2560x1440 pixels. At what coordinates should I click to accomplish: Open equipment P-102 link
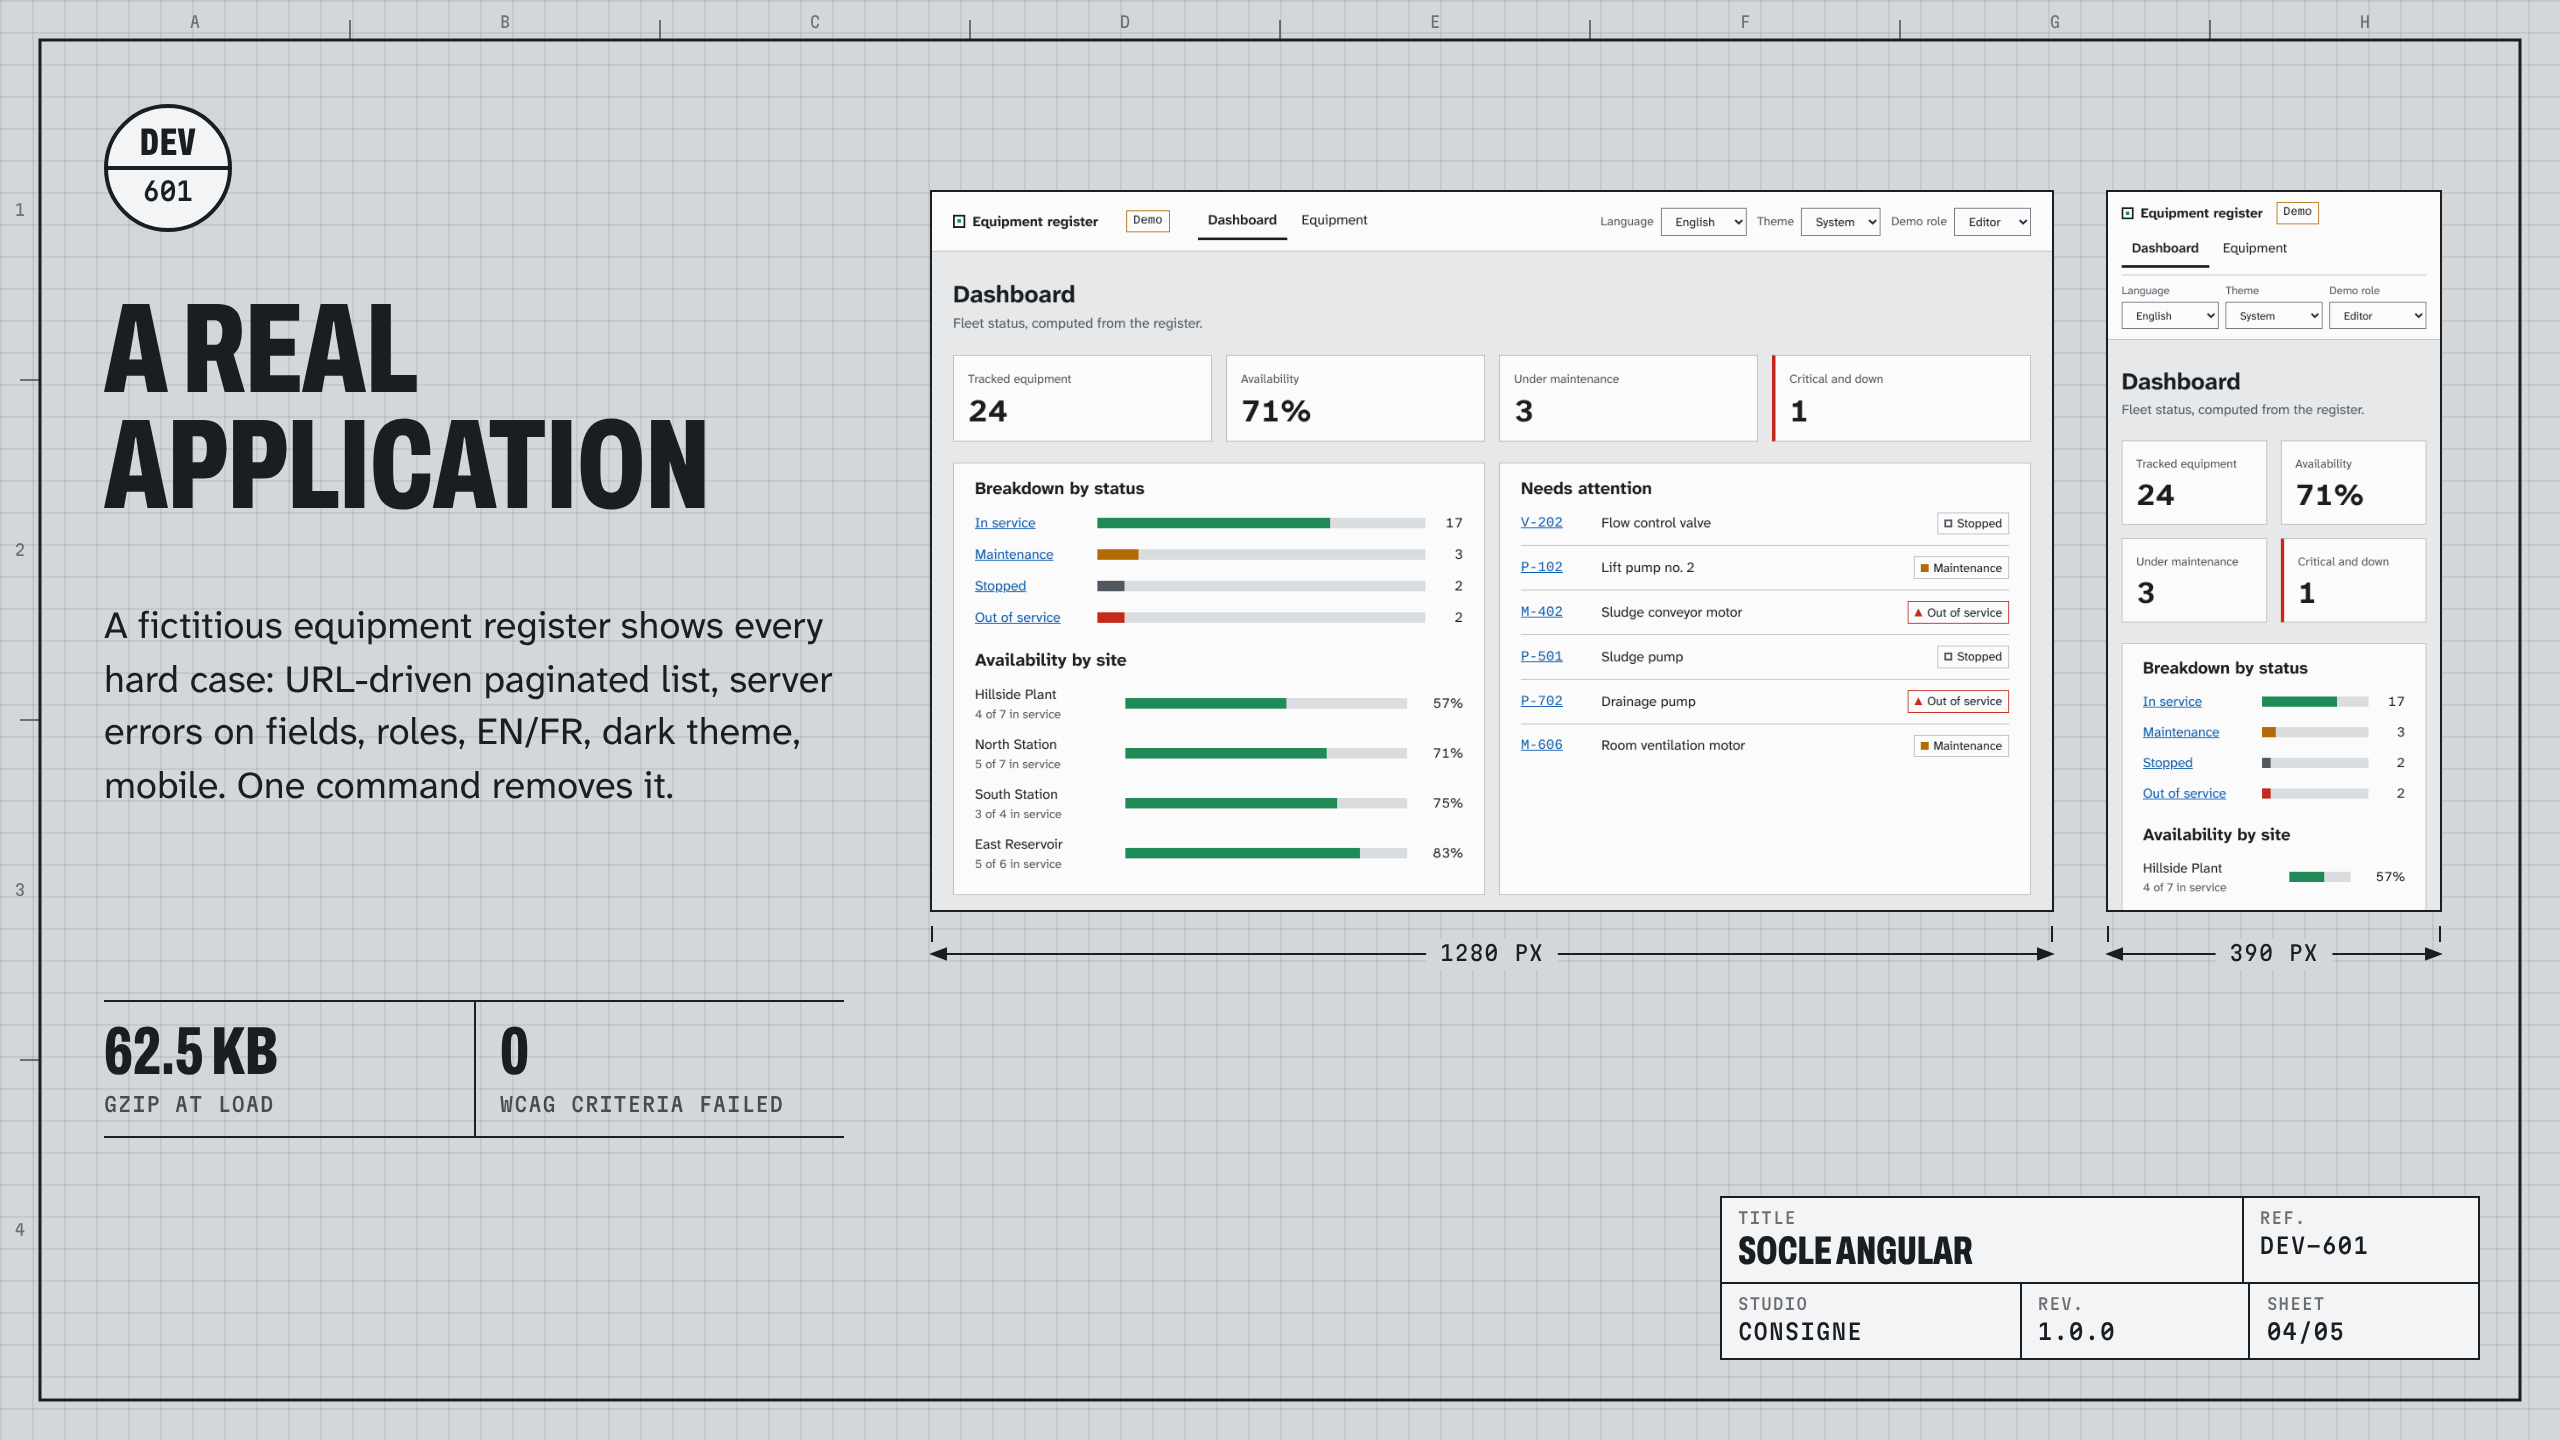[1541, 567]
